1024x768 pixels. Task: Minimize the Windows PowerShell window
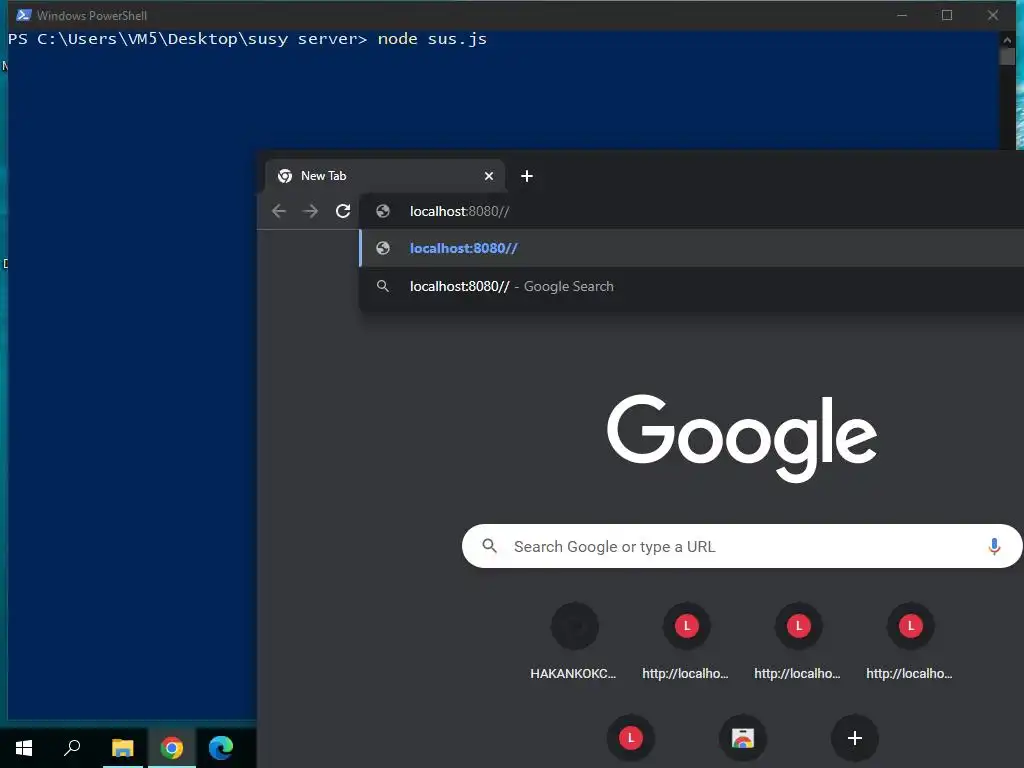[x=902, y=15]
